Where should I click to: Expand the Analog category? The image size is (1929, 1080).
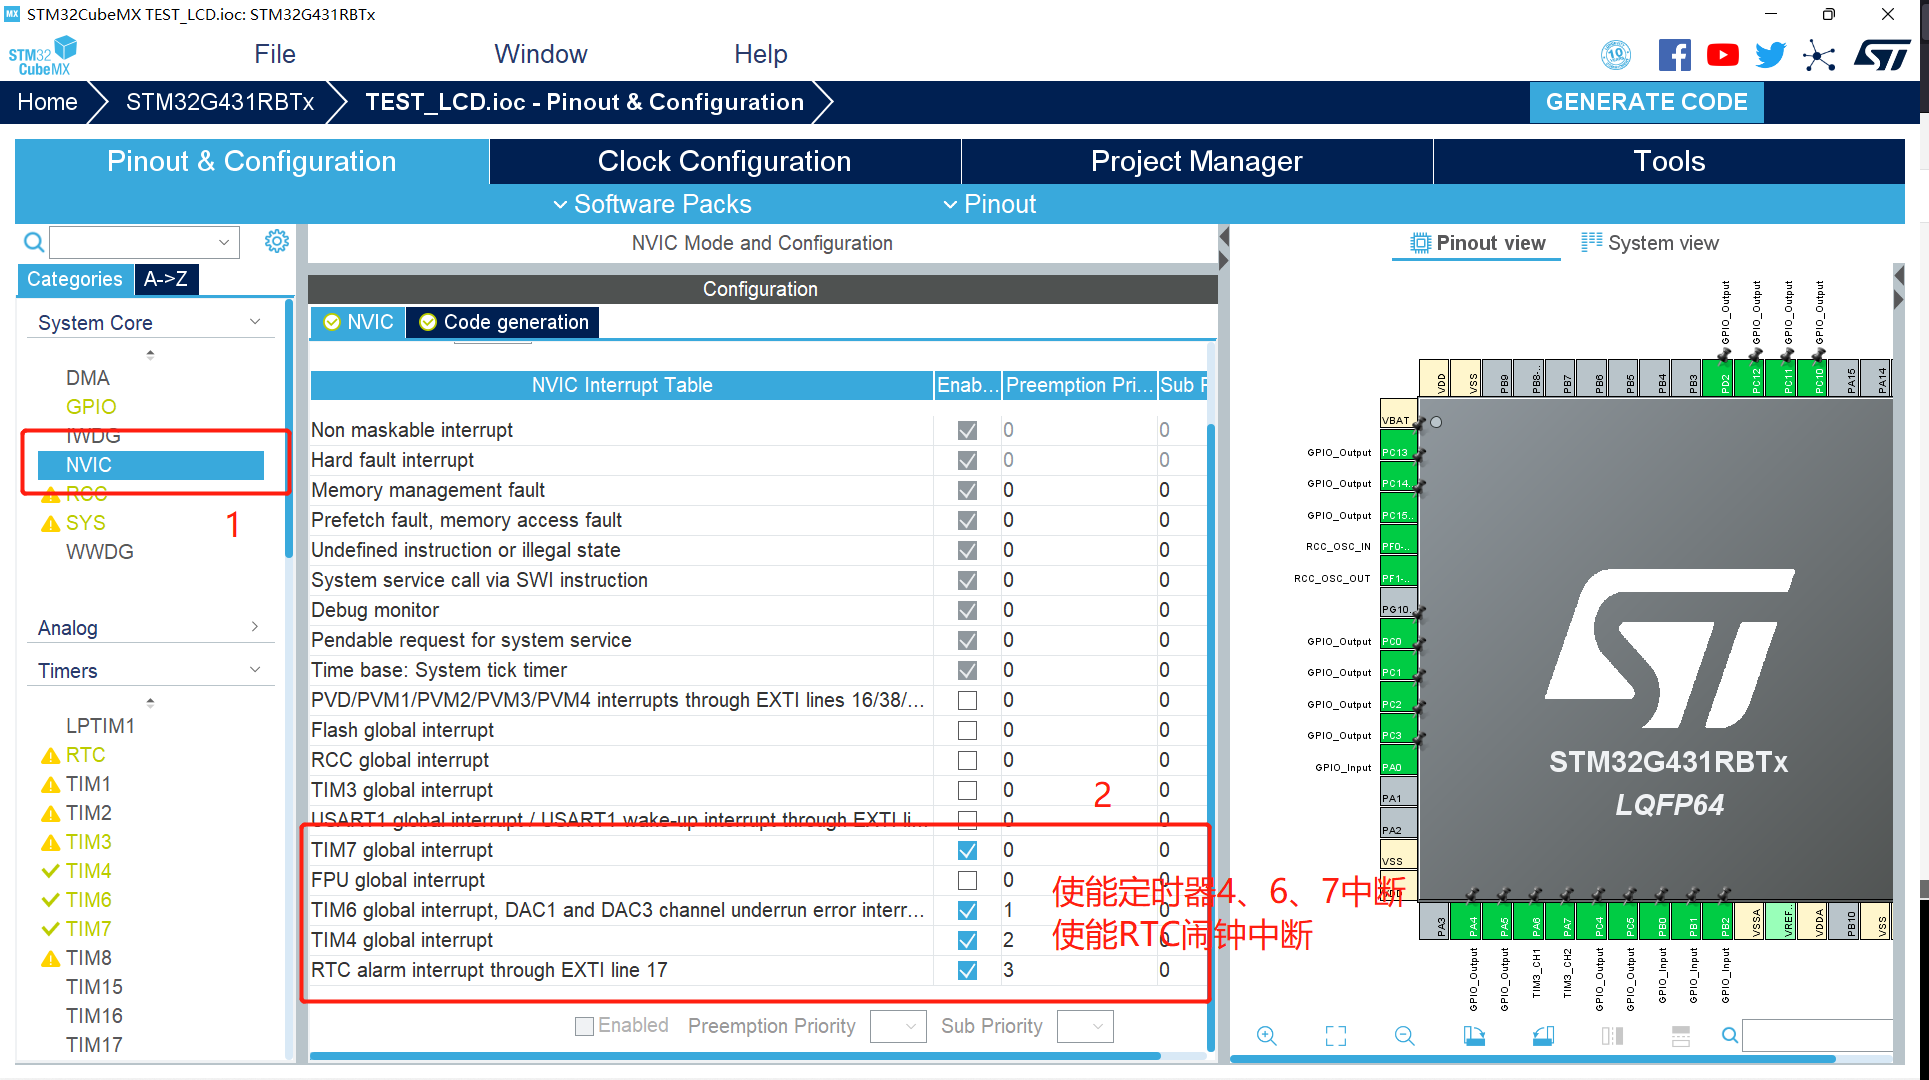pos(255,627)
